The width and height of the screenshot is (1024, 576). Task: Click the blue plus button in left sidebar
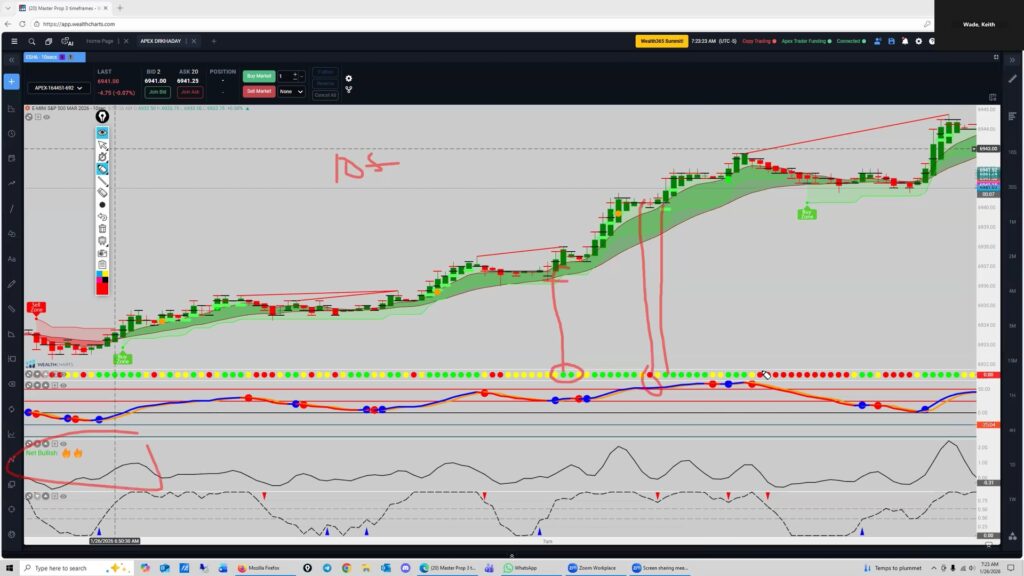[x=11, y=81]
